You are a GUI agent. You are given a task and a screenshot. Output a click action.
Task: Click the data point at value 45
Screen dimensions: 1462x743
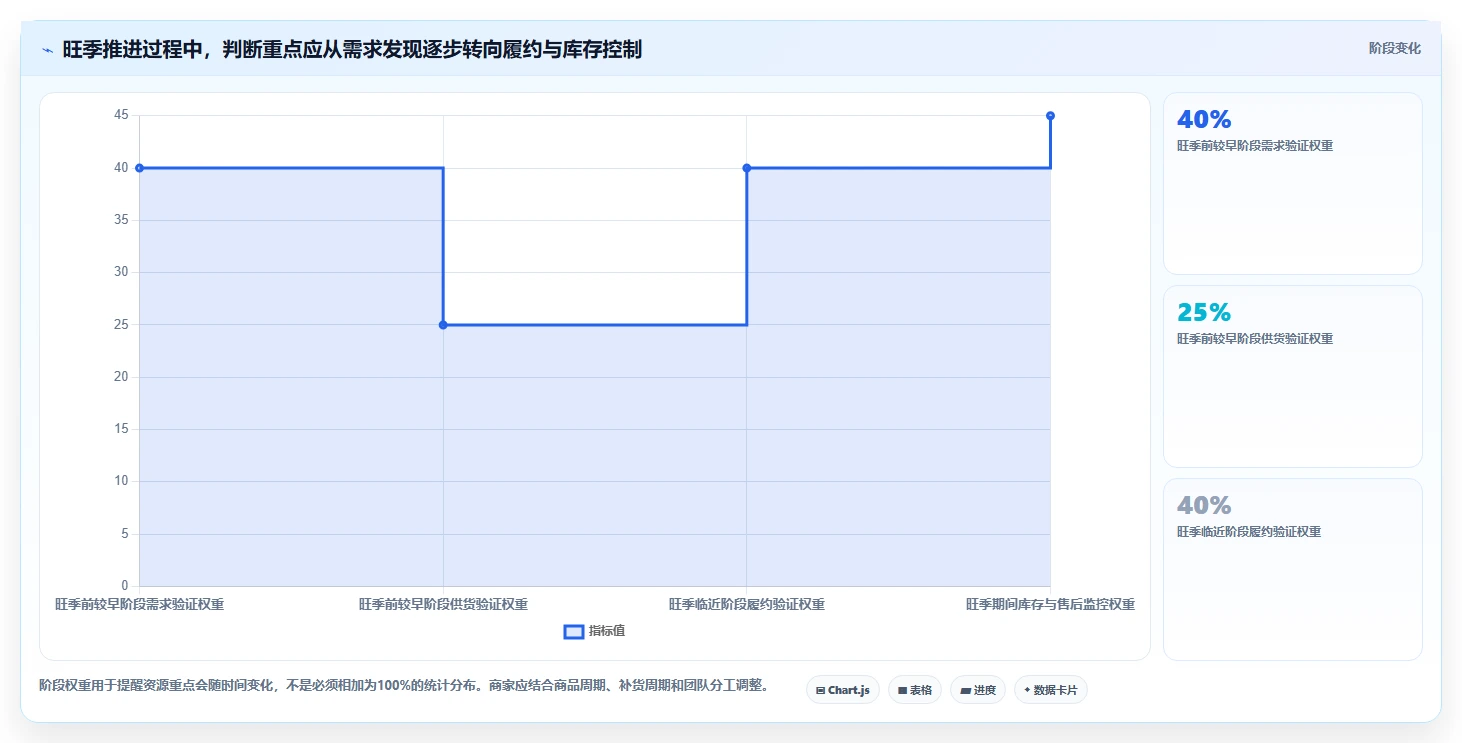[1050, 116]
